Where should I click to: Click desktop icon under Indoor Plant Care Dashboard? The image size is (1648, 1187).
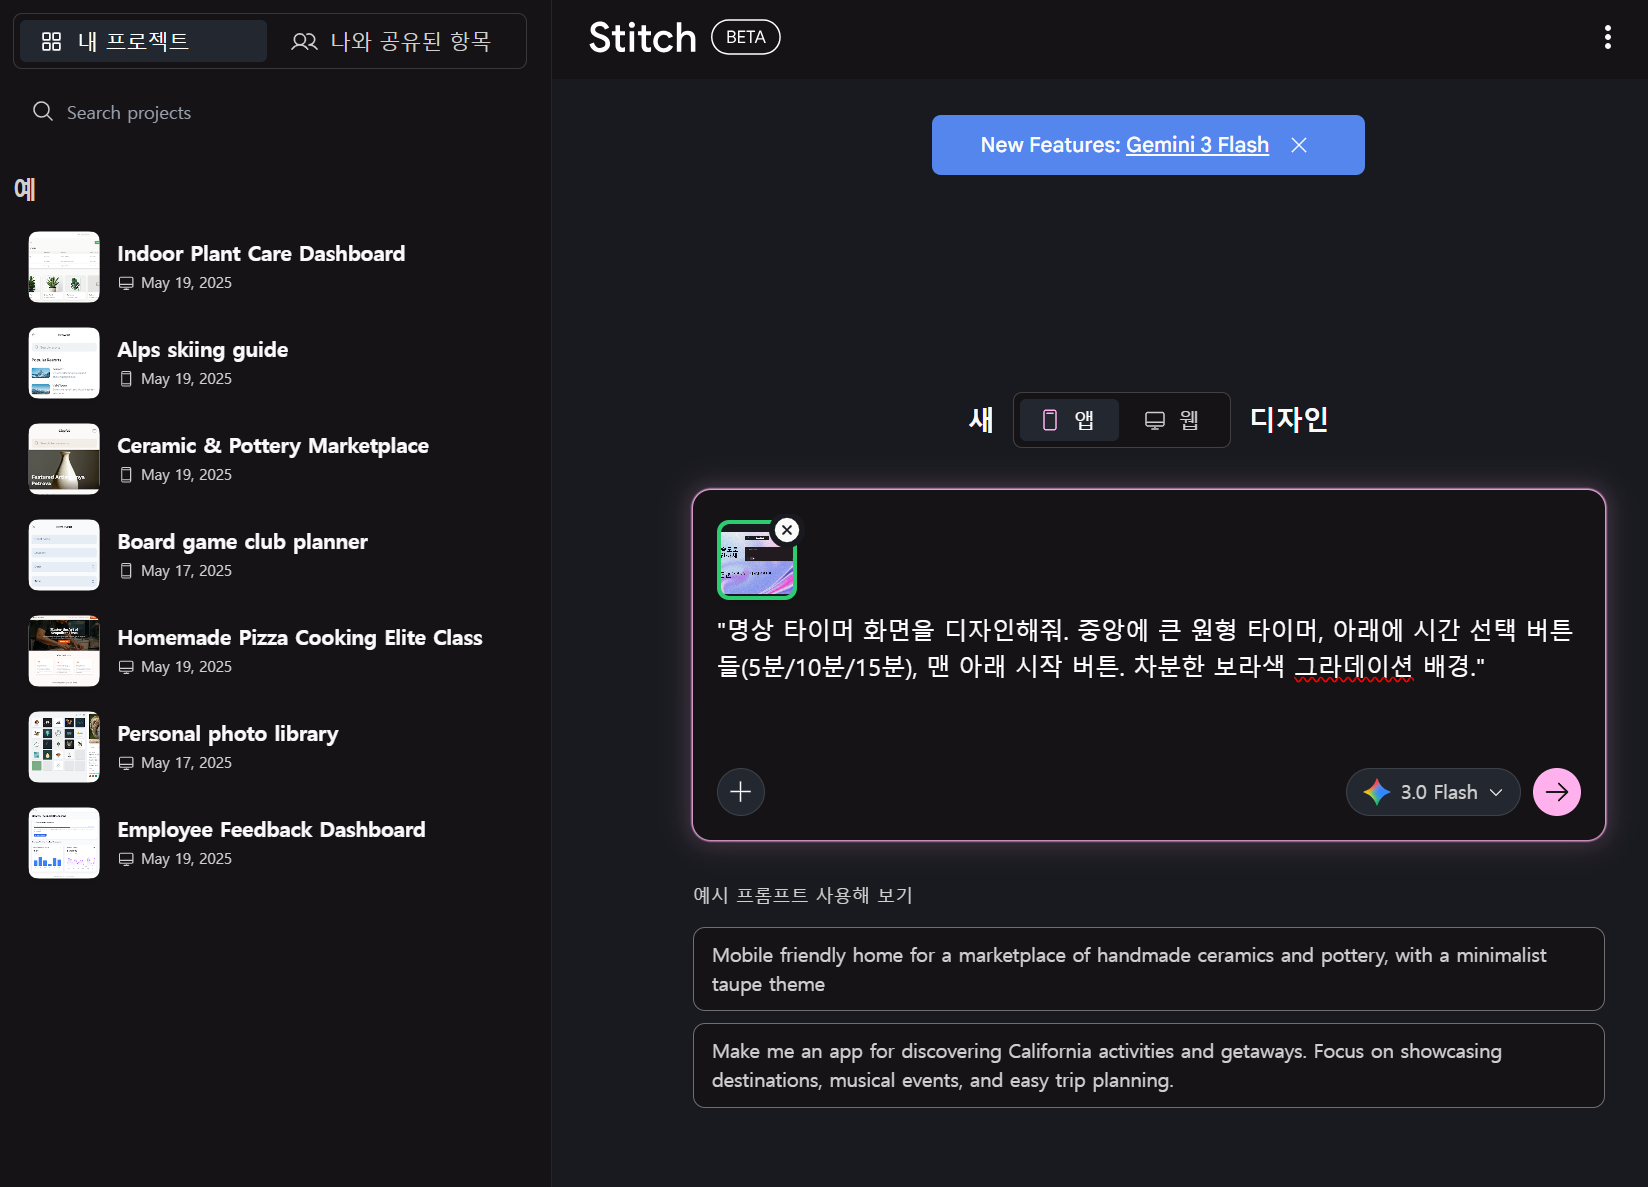(126, 283)
